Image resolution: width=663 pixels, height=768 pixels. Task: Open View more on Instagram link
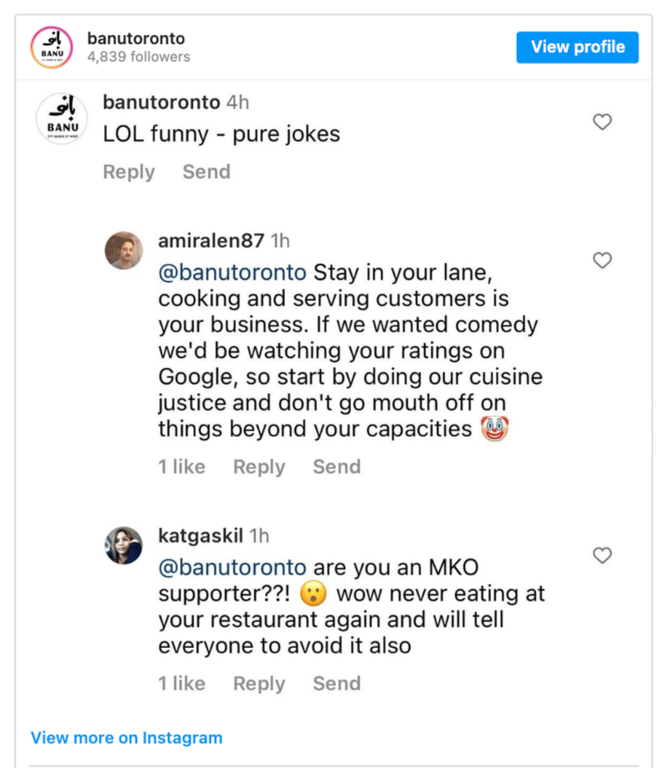(126, 738)
